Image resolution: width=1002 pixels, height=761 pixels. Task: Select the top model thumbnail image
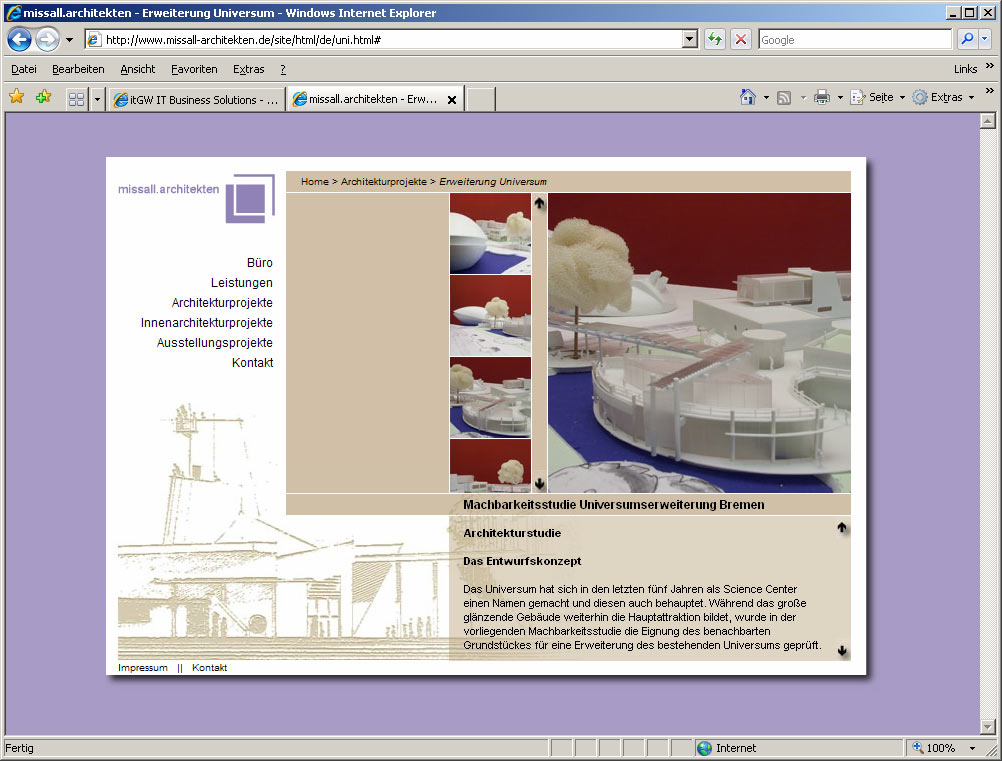490,233
